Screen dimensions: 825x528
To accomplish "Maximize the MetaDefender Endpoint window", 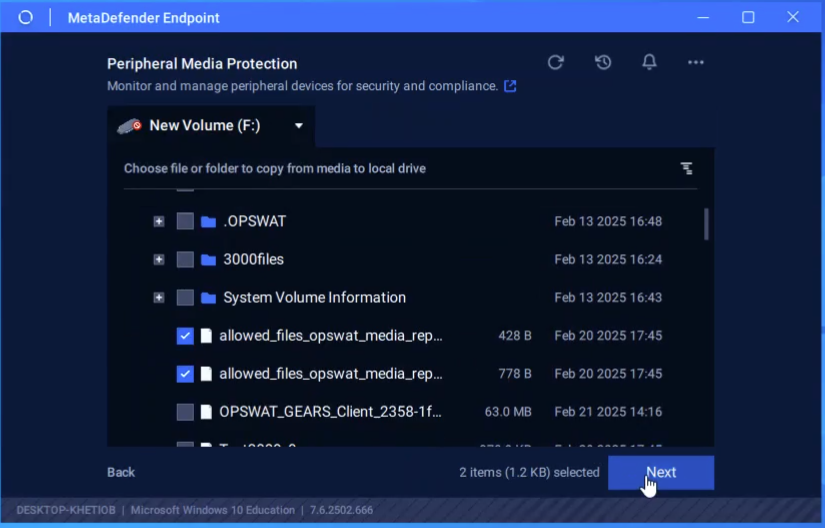I will click(x=748, y=17).
